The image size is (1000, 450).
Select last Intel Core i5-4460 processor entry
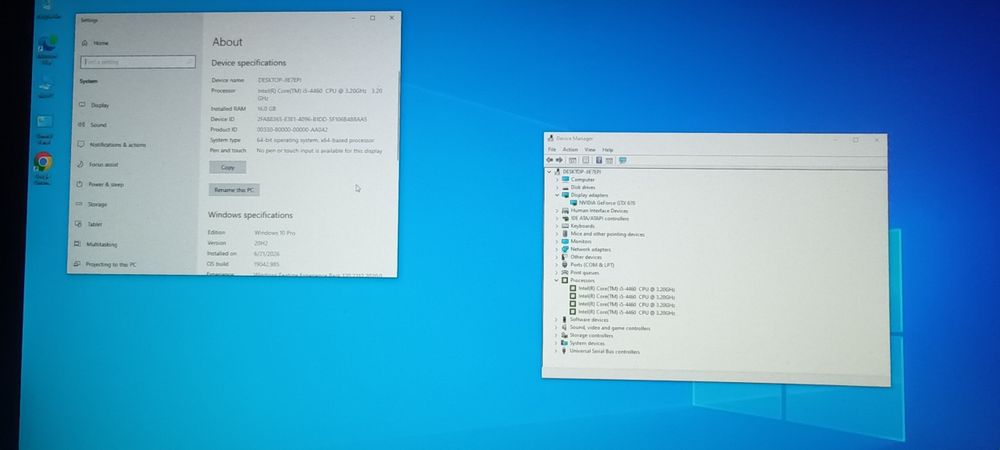[x=622, y=312]
